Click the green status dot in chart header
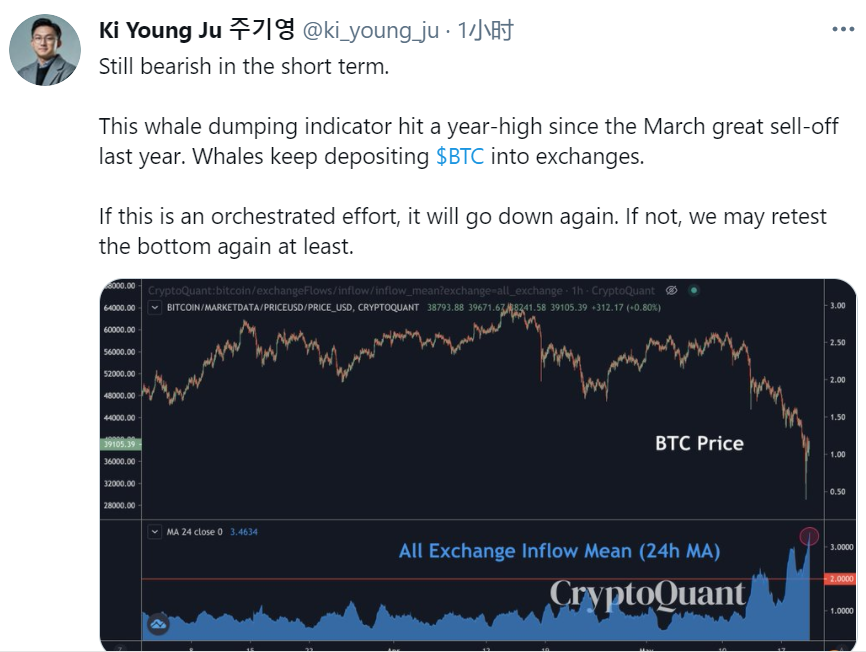 pos(694,290)
